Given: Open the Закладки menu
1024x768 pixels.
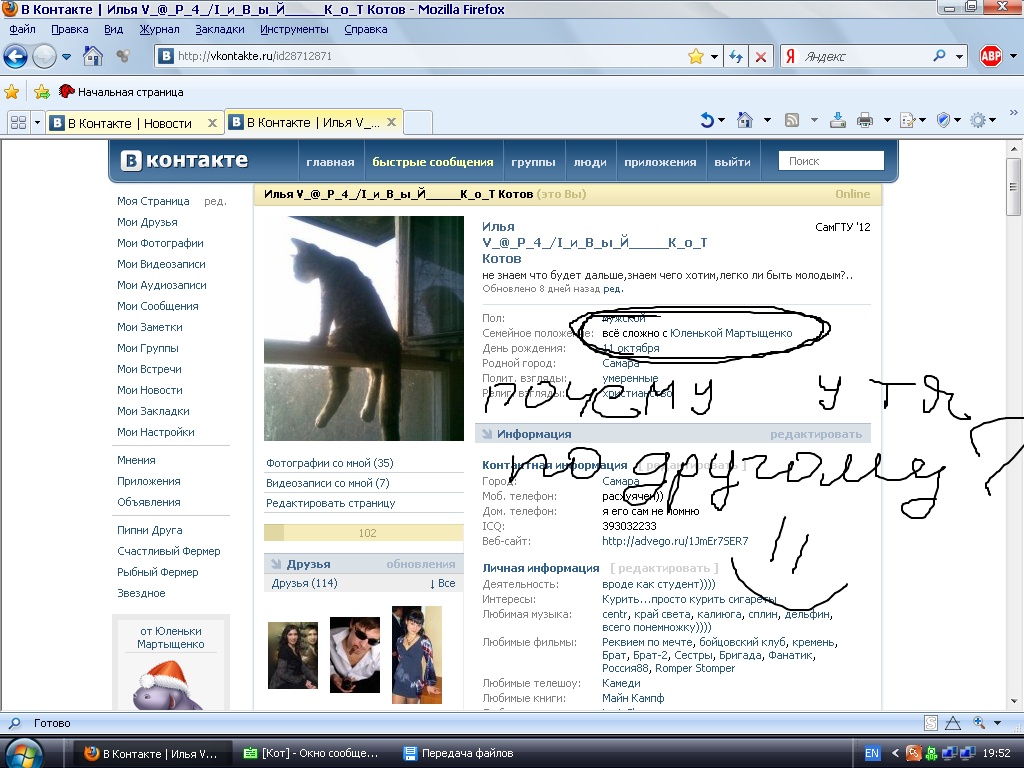Looking at the screenshot, I should (x=219, y=29).
